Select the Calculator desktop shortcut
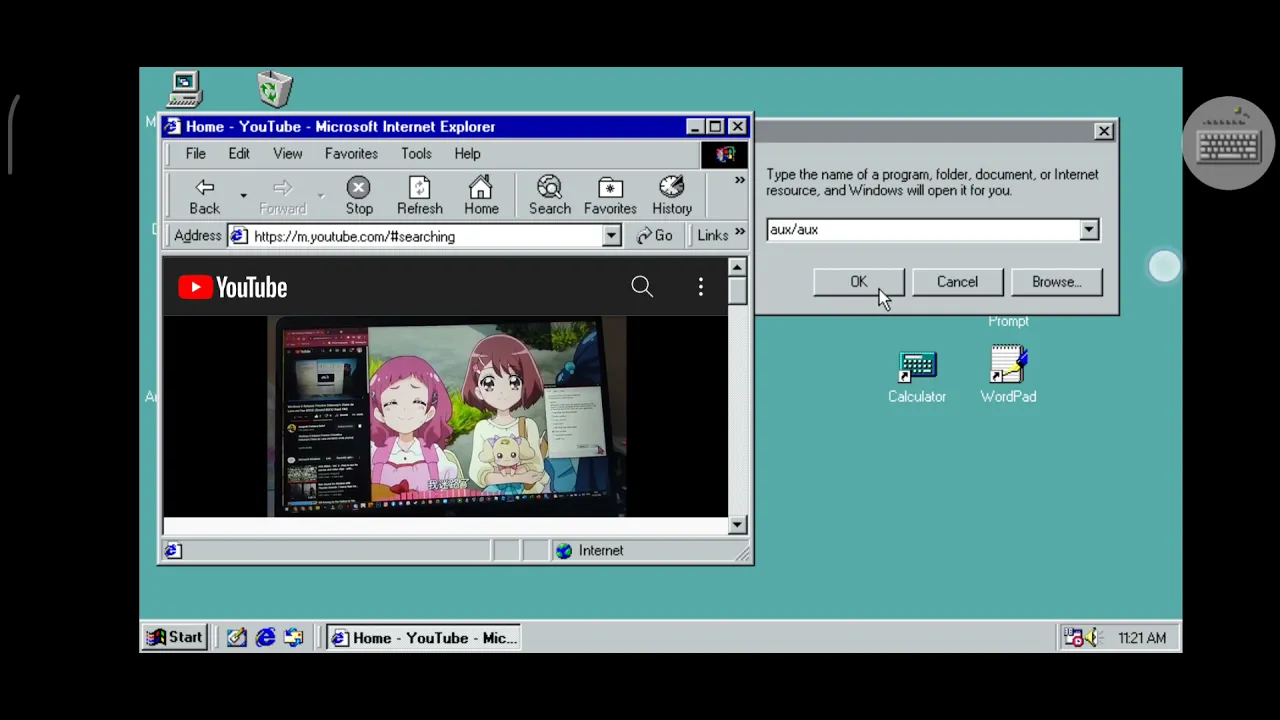 917,378
